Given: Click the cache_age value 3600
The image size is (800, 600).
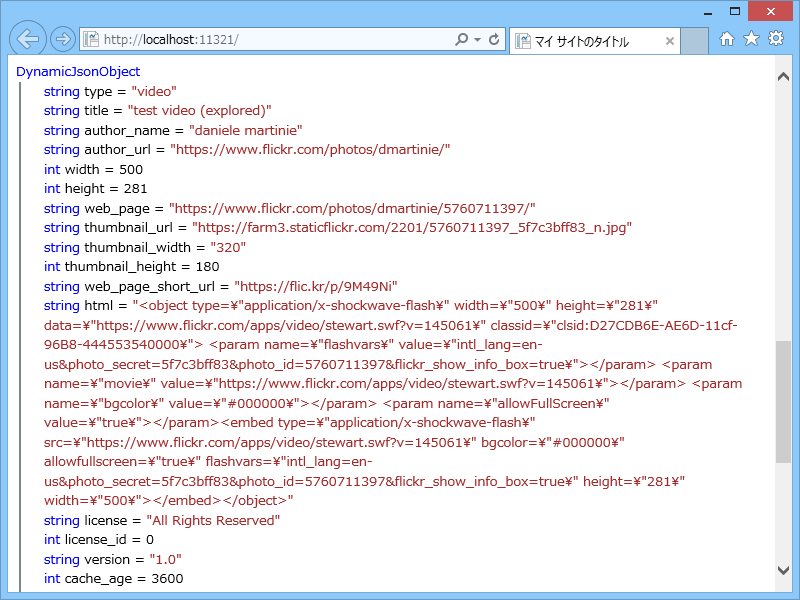Looking at the screenshot, I should tap(167, 579).
